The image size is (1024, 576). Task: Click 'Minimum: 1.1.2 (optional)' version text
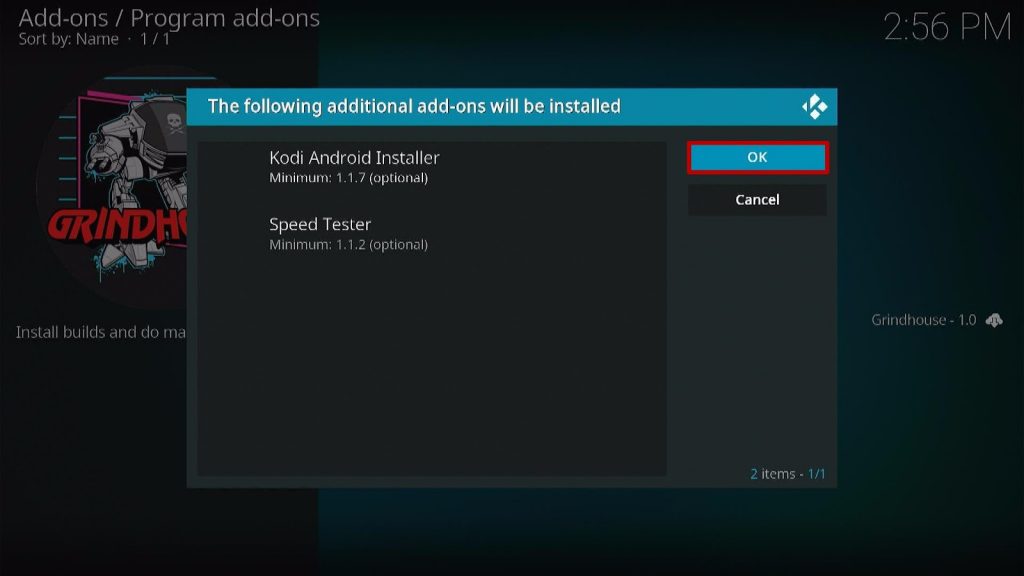point(349,245)
